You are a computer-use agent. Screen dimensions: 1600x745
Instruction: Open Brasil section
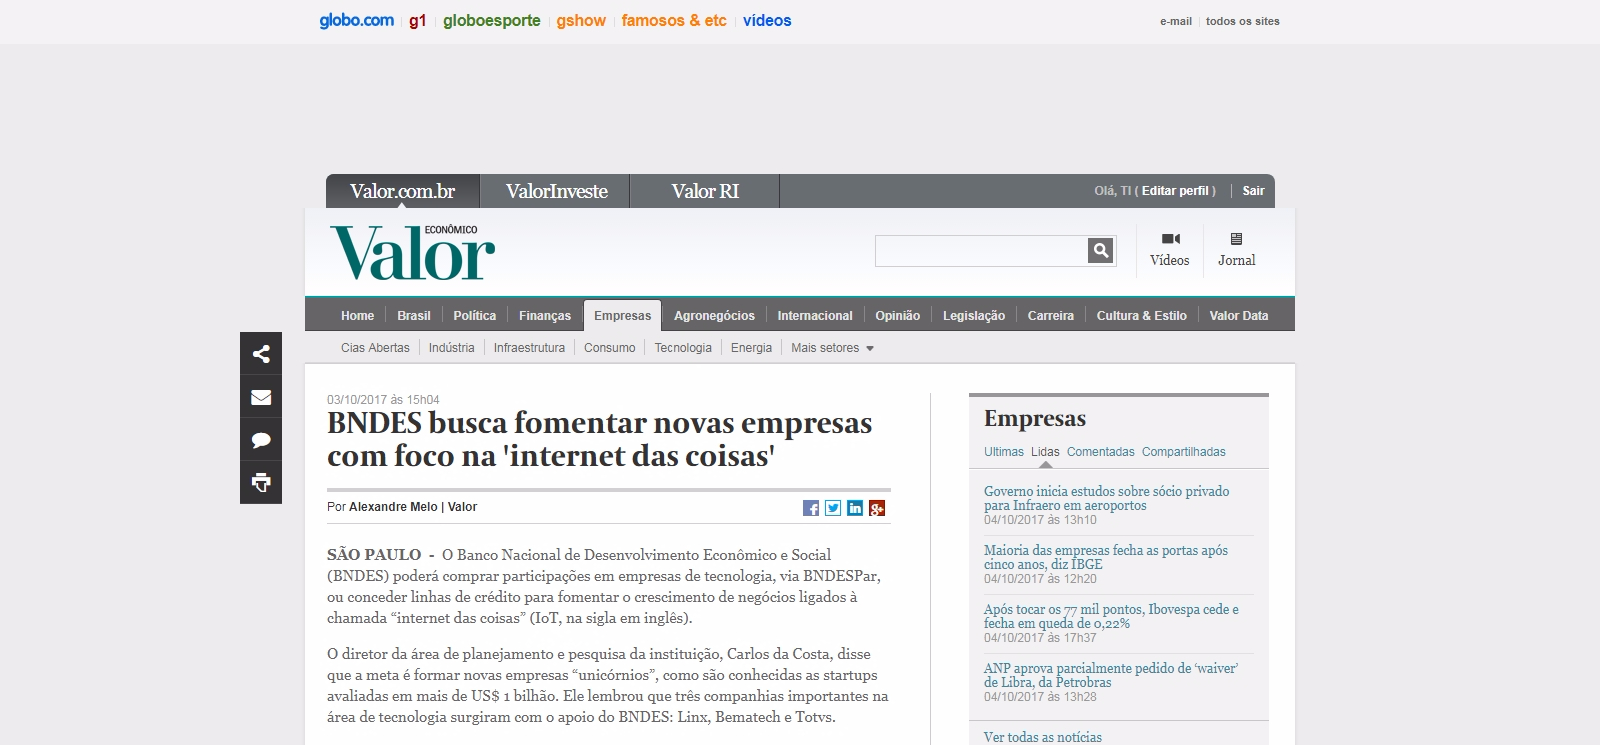click(x=413, y=316)
